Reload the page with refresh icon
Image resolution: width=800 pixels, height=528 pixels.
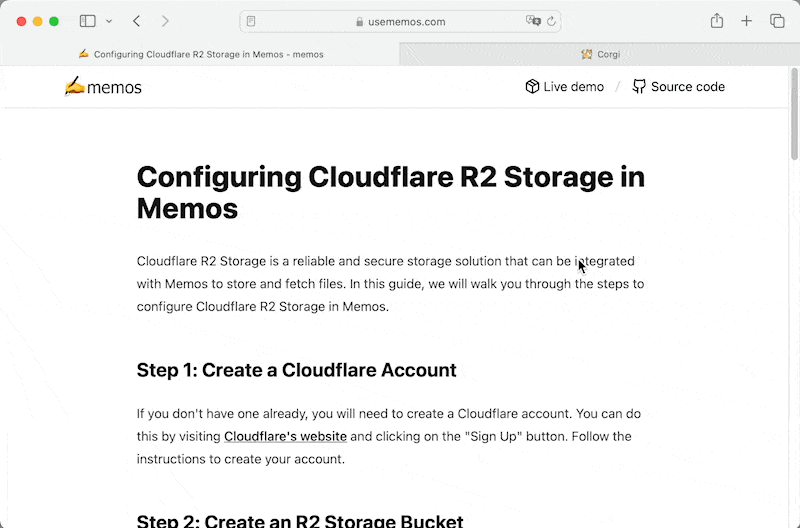coord(552,21)
